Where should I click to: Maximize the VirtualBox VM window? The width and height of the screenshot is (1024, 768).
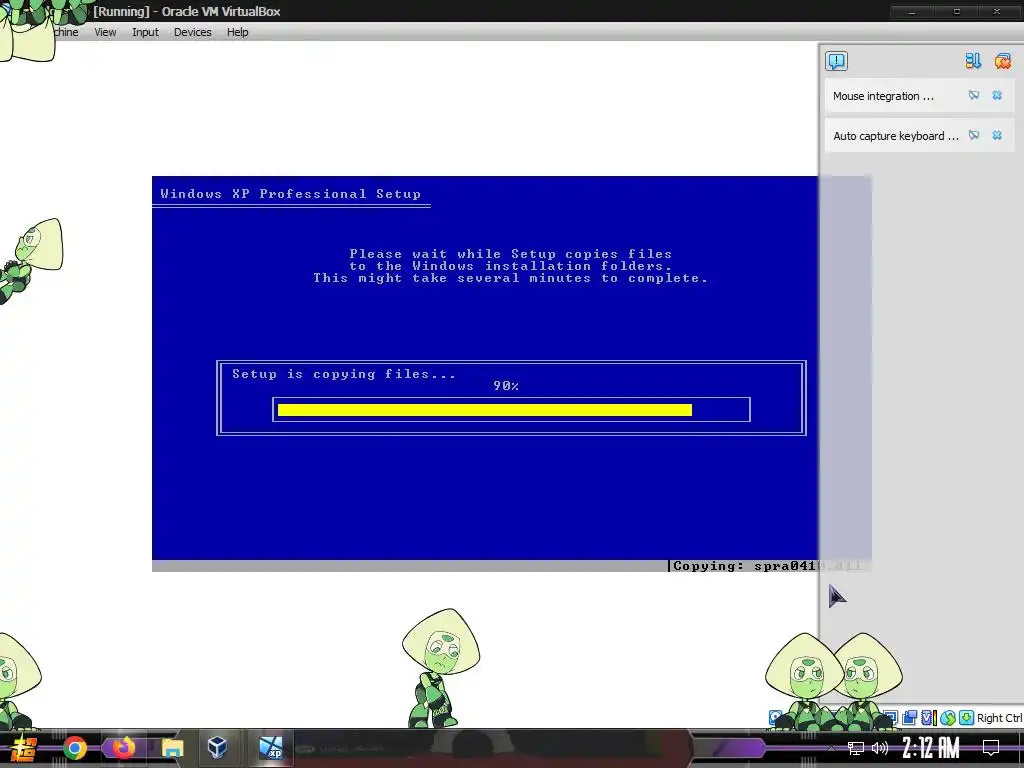957,11
